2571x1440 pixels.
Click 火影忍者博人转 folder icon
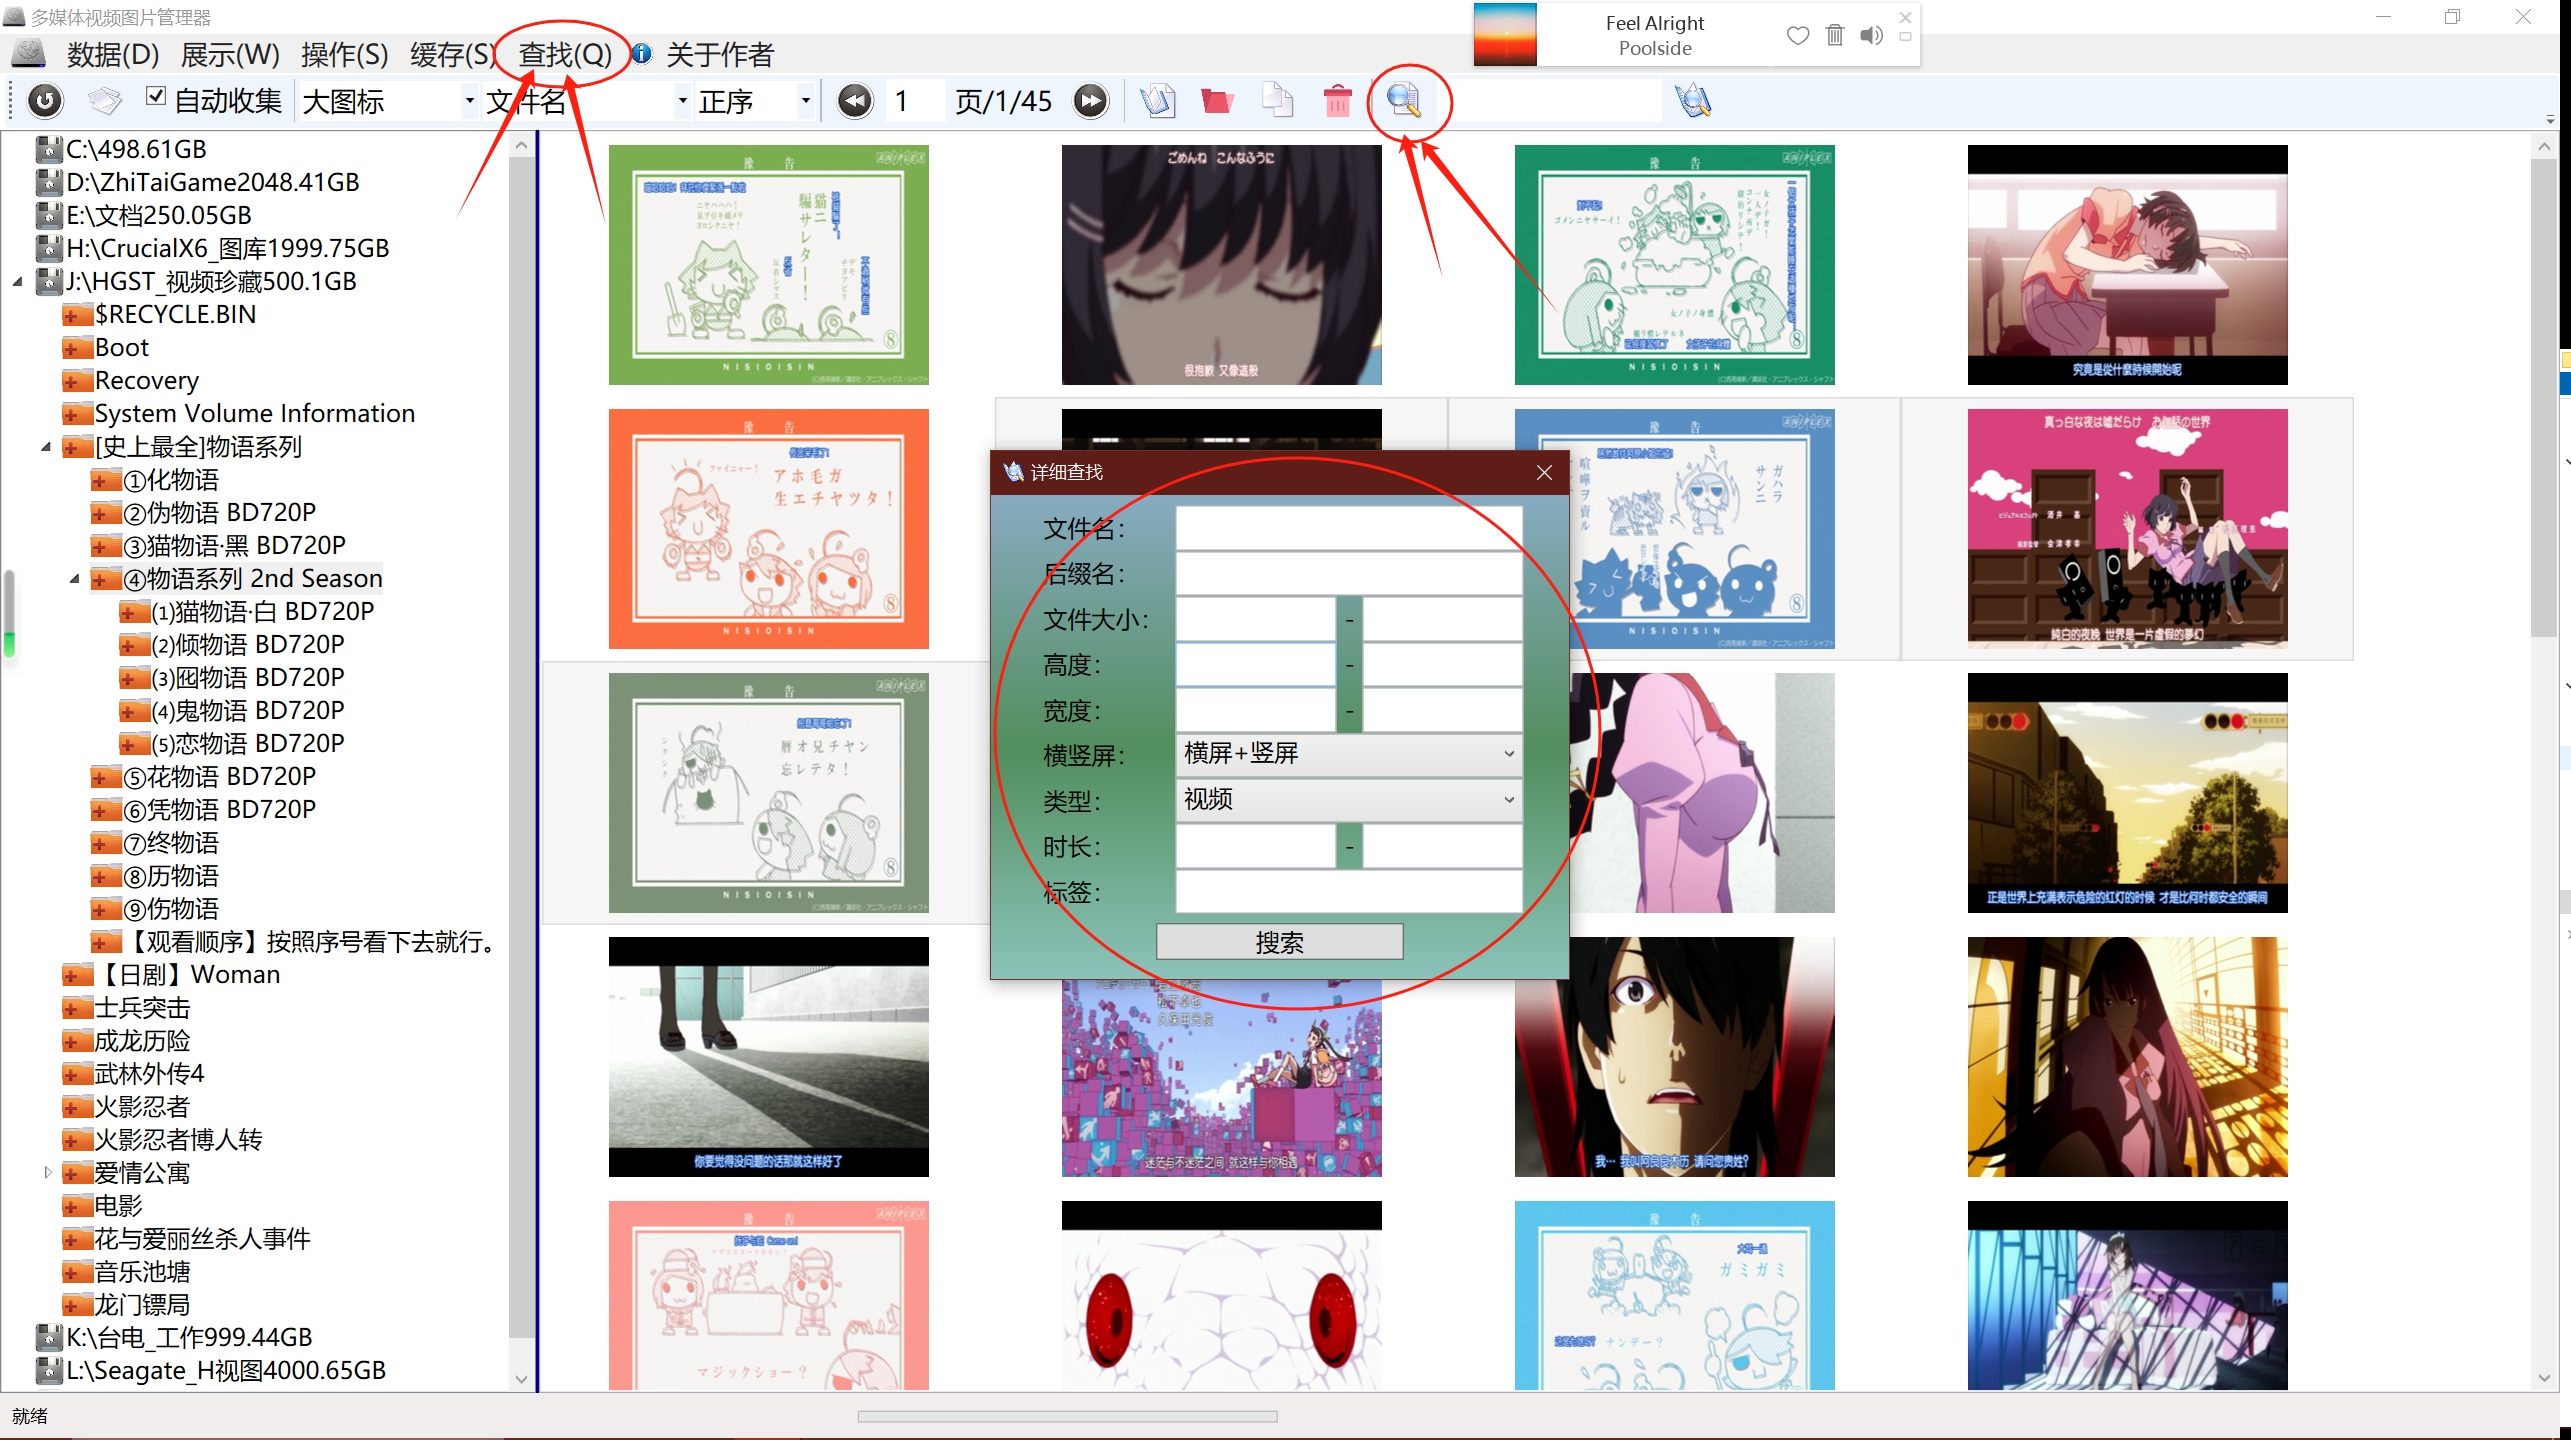pos(77,1140)
